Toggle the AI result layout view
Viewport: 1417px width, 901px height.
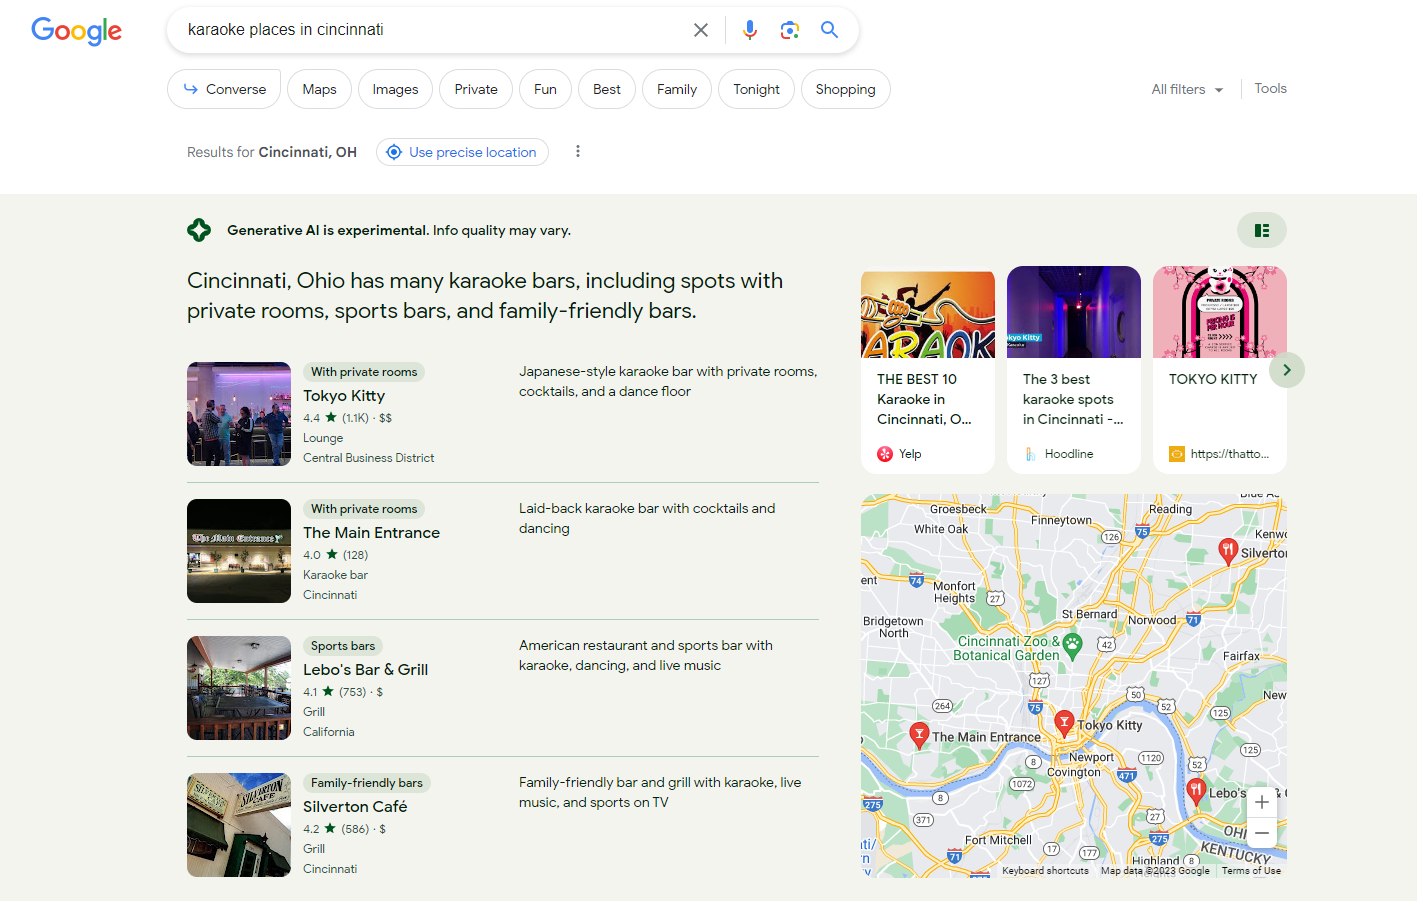1262,230
